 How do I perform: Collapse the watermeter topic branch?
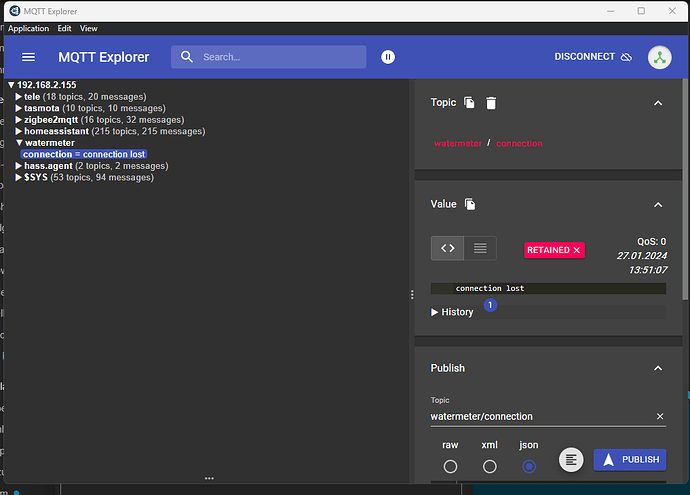[19, 143]
